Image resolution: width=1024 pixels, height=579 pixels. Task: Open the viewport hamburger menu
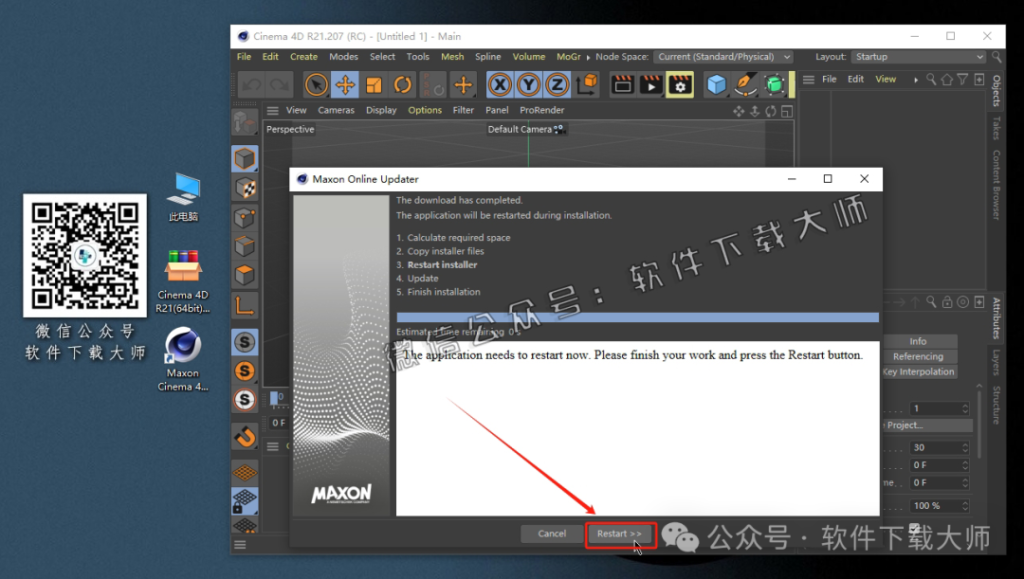coord(273,110)
